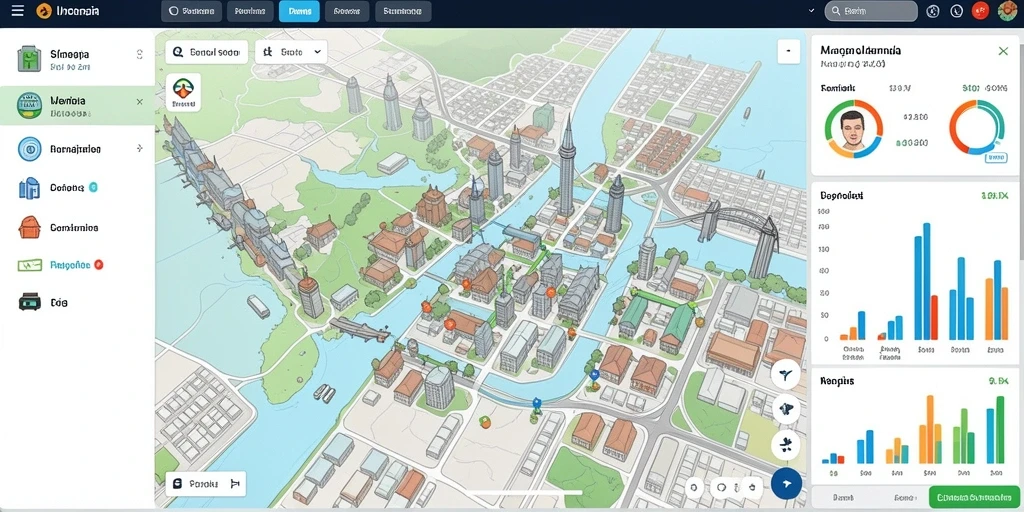Viewport: 1024px width, 512px height.
Task: Click the orange app logo icon
Action: pos(44,10)
